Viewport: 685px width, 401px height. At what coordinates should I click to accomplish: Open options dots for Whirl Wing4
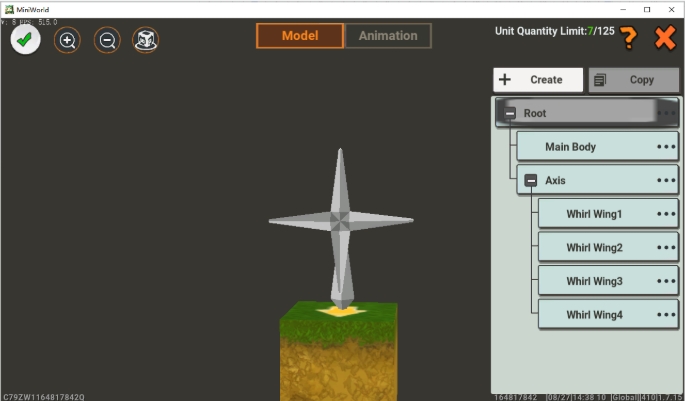coord(666,315)
